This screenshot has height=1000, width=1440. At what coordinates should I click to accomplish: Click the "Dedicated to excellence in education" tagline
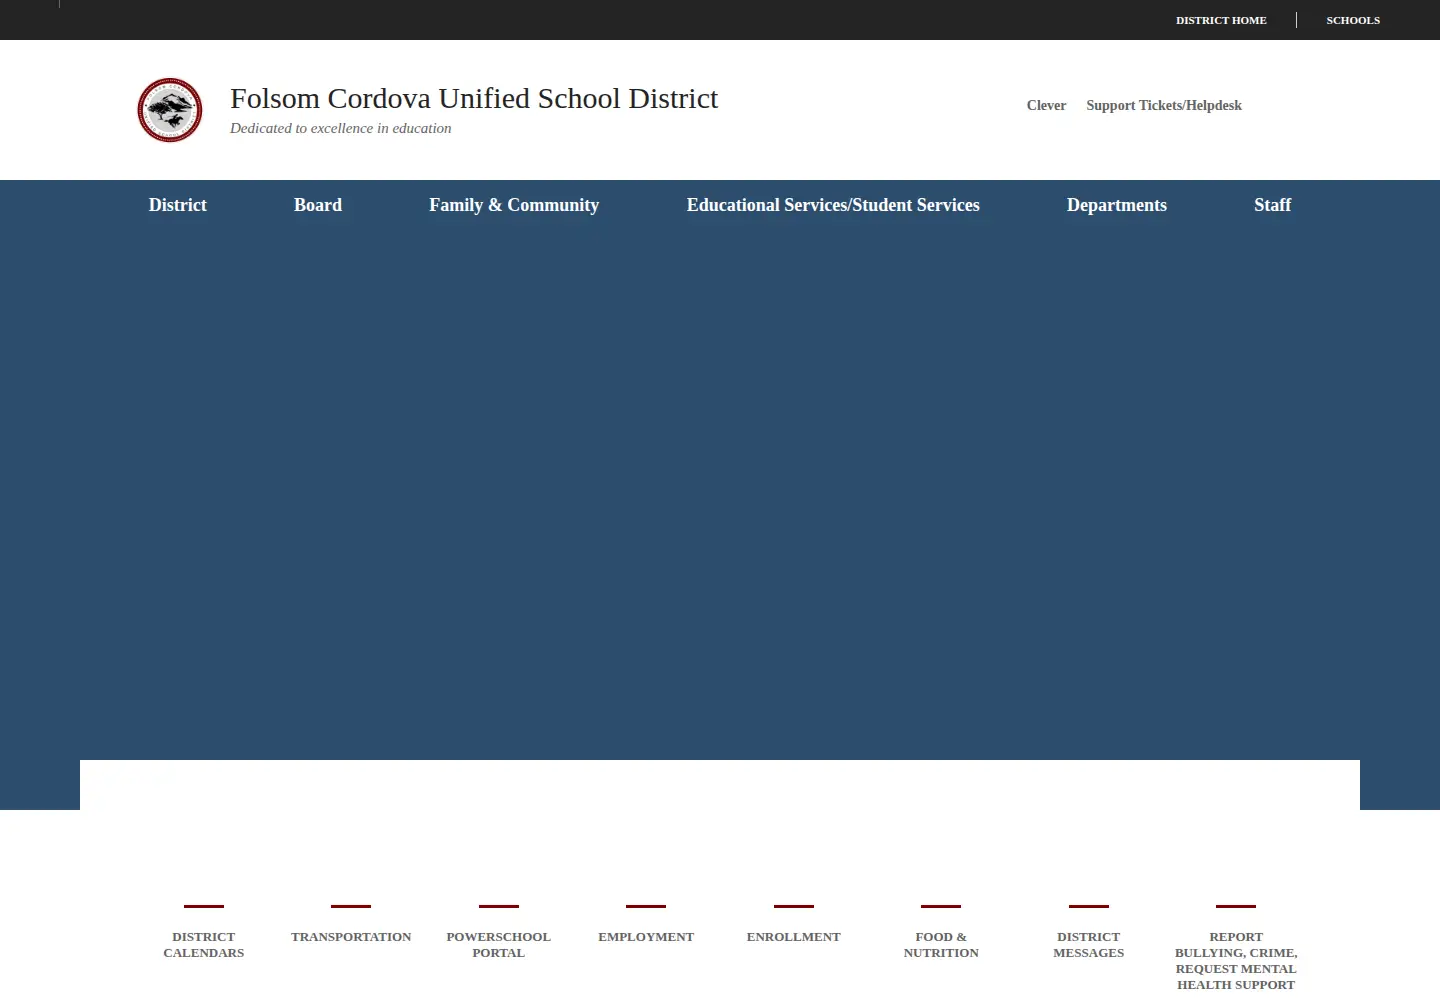(340, 128)
